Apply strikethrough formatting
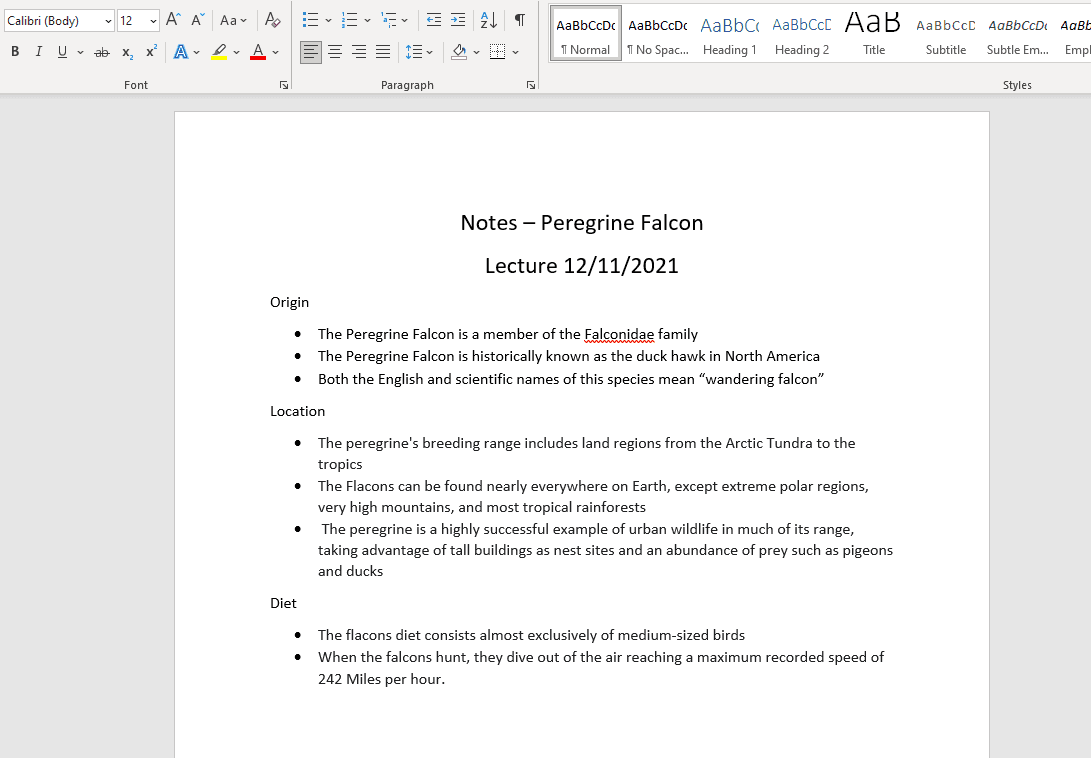Screen dimensions: 1091x758 (x=102, y=52)
